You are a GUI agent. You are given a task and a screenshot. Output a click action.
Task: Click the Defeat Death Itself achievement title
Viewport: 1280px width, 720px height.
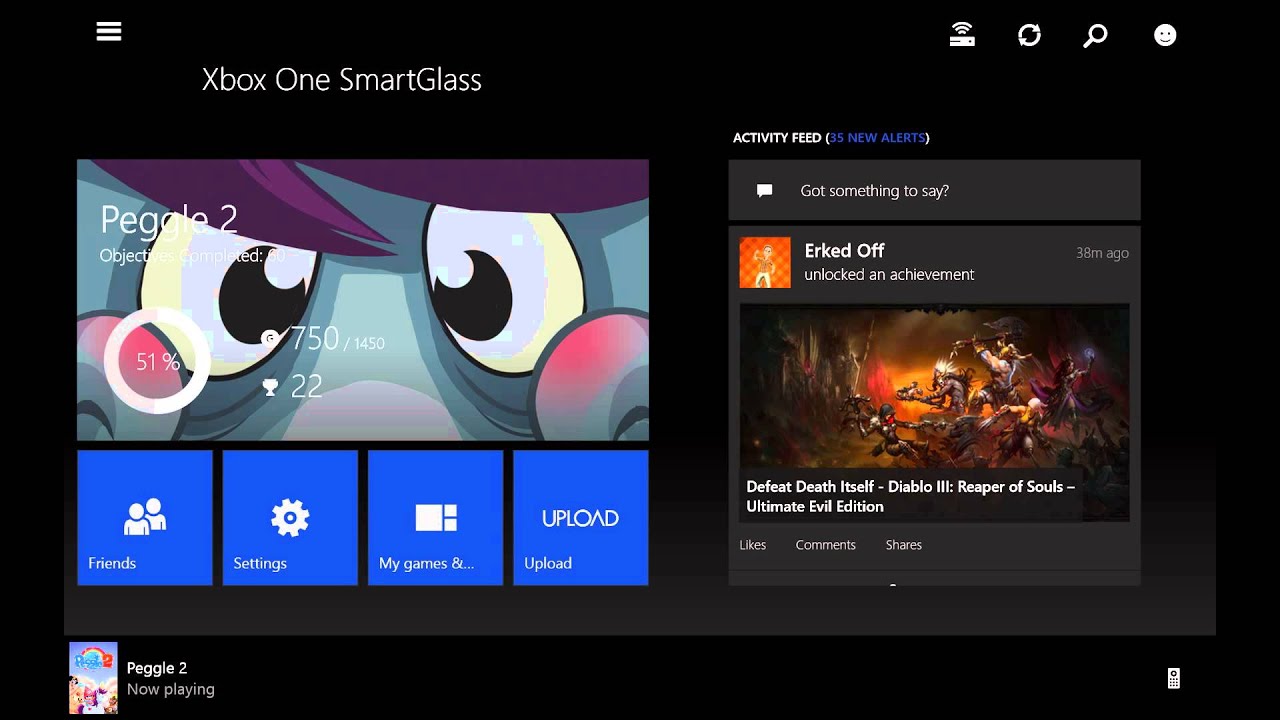911,496
